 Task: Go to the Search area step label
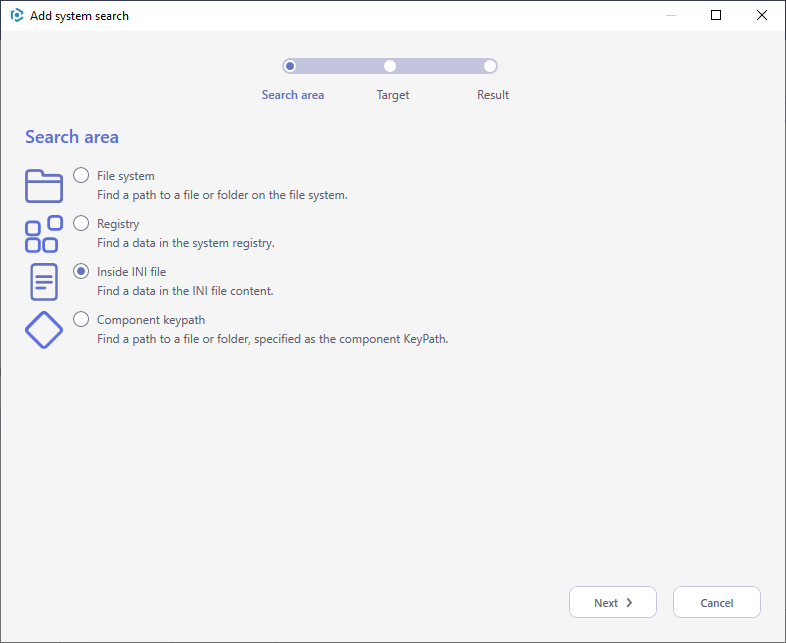pyautogui.click(x=293, y=95)
